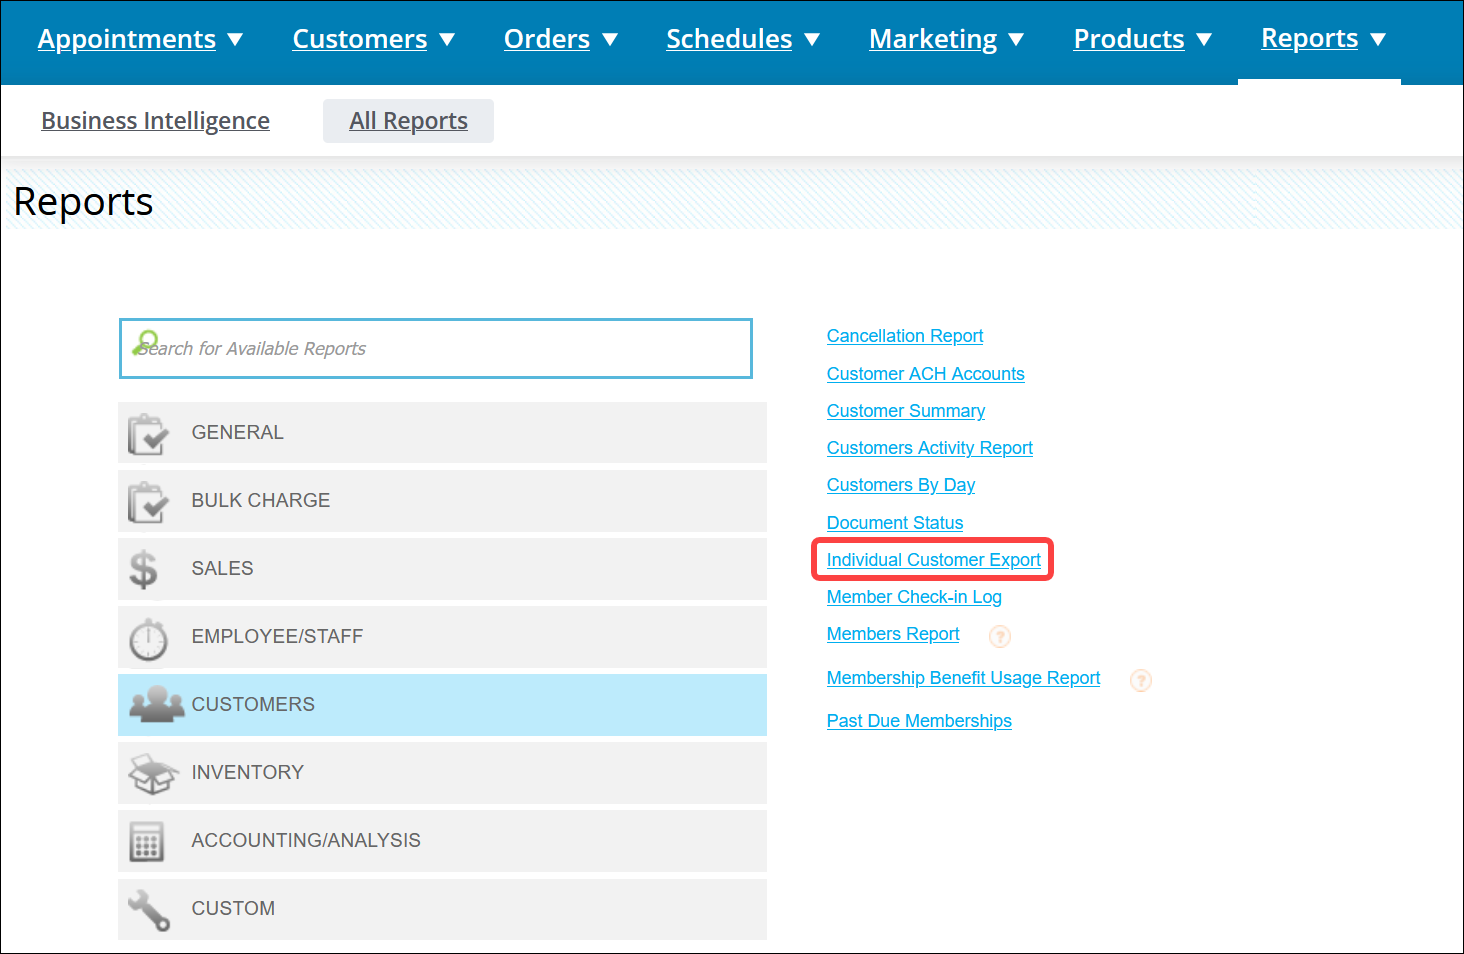Screen dimensions: 1464x954
Task: Select the EMPLOYEE/STAFF report category
Action: tap(442, 637)
